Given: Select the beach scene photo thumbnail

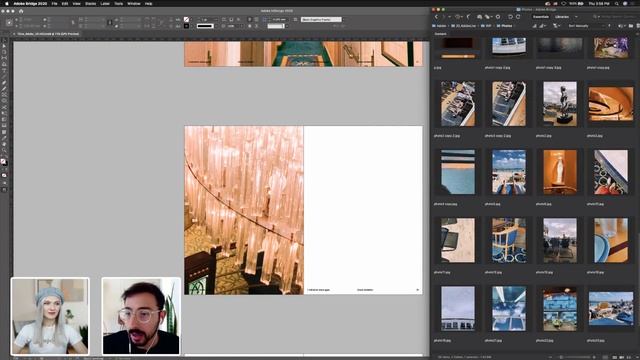Looking at the screenshot, I should click(x=509, y=172).
